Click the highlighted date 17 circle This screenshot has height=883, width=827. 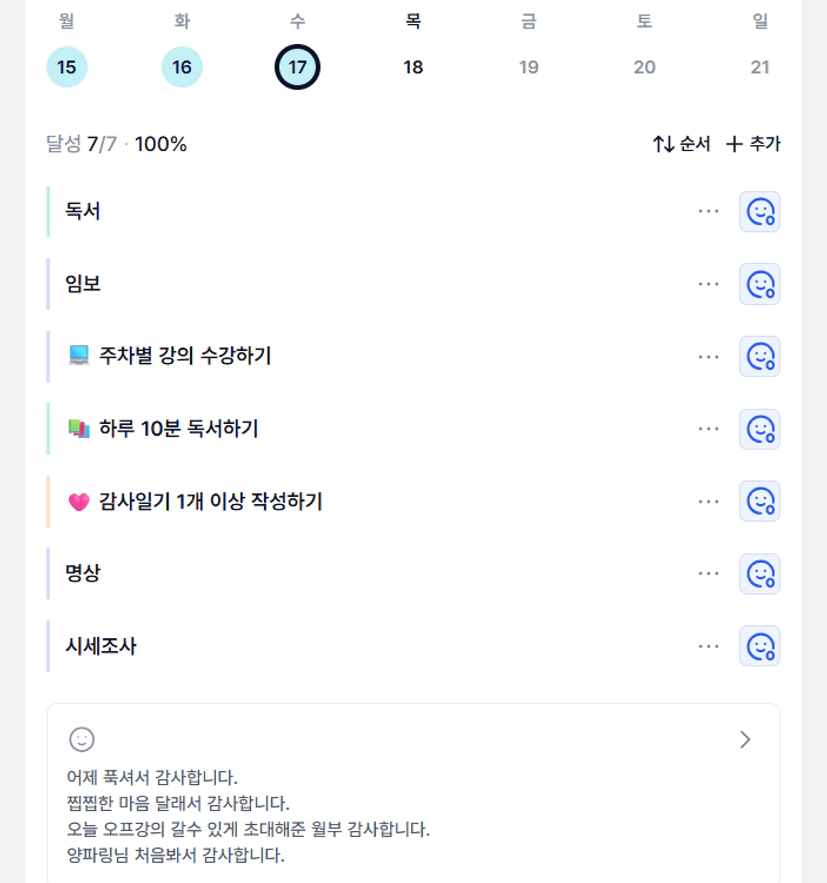pos(298,68)
